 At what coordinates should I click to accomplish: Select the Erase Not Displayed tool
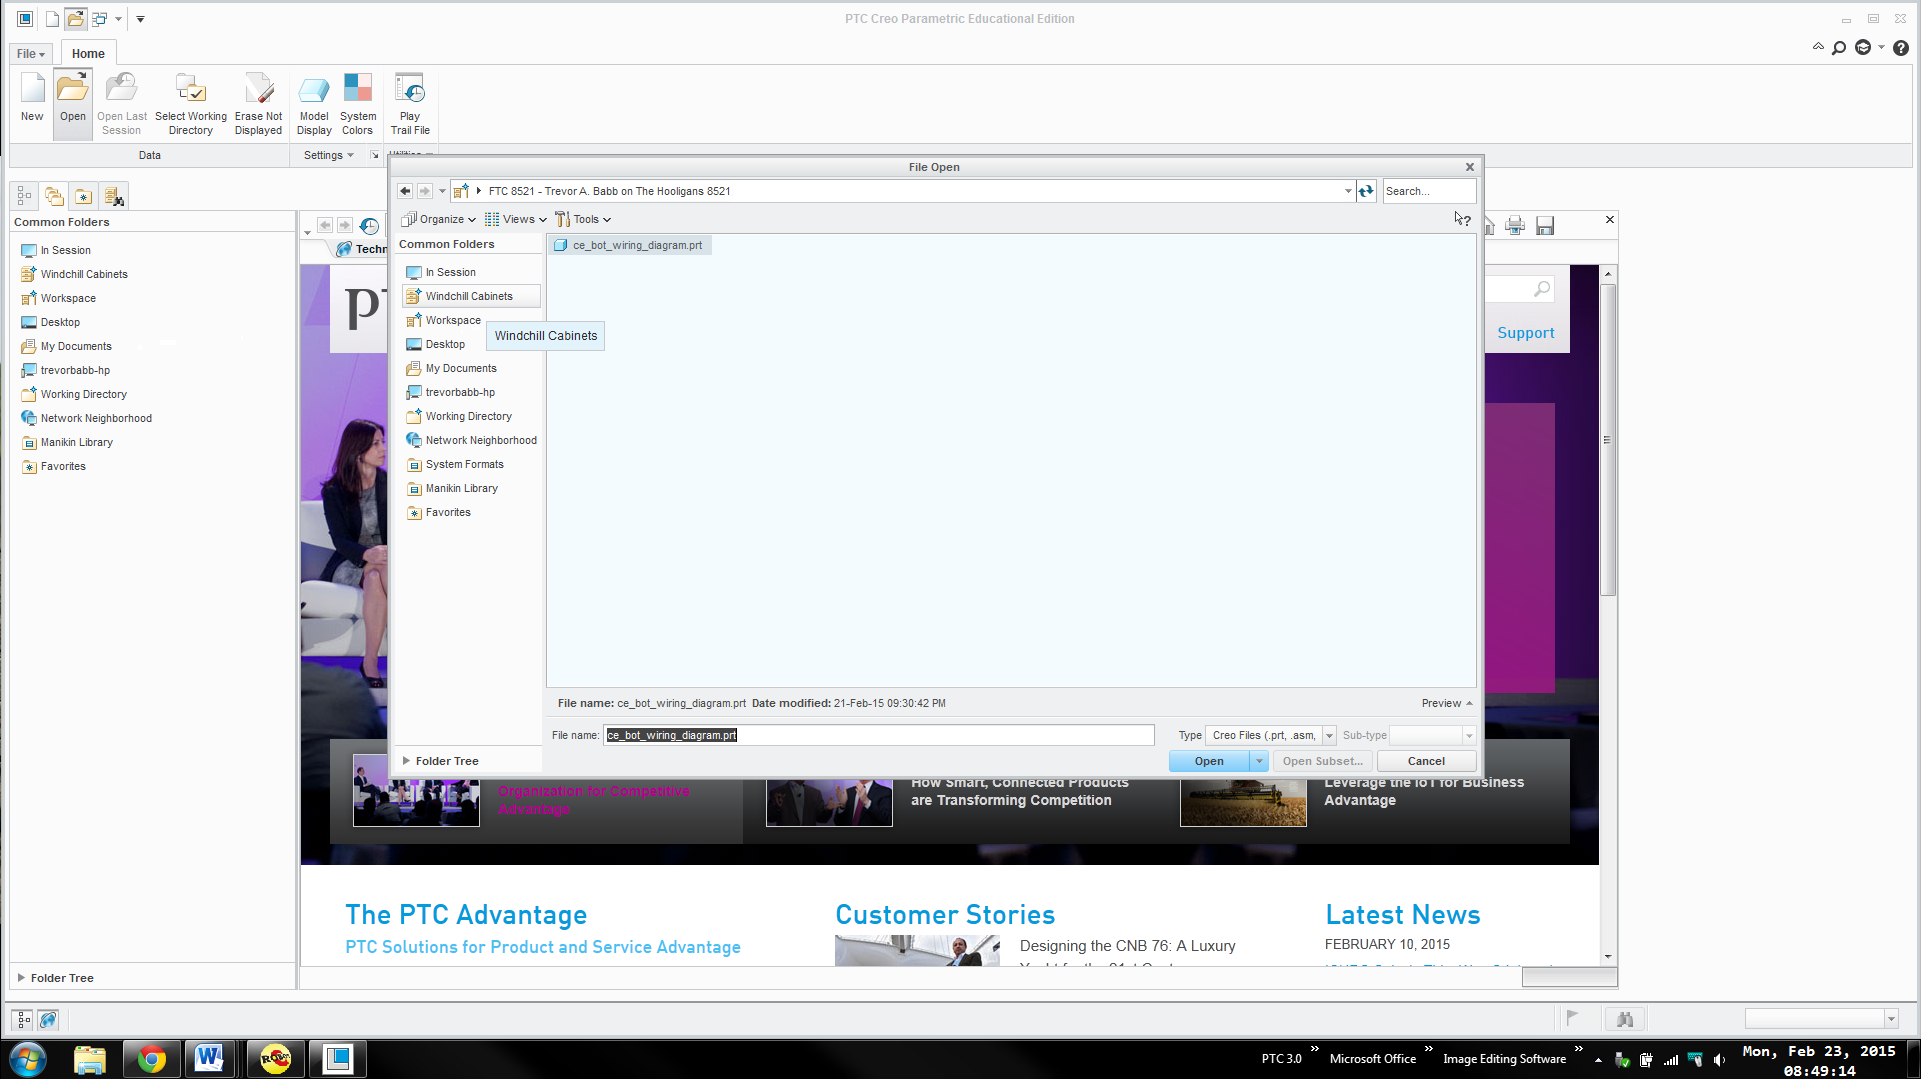(x=258, y=103)
